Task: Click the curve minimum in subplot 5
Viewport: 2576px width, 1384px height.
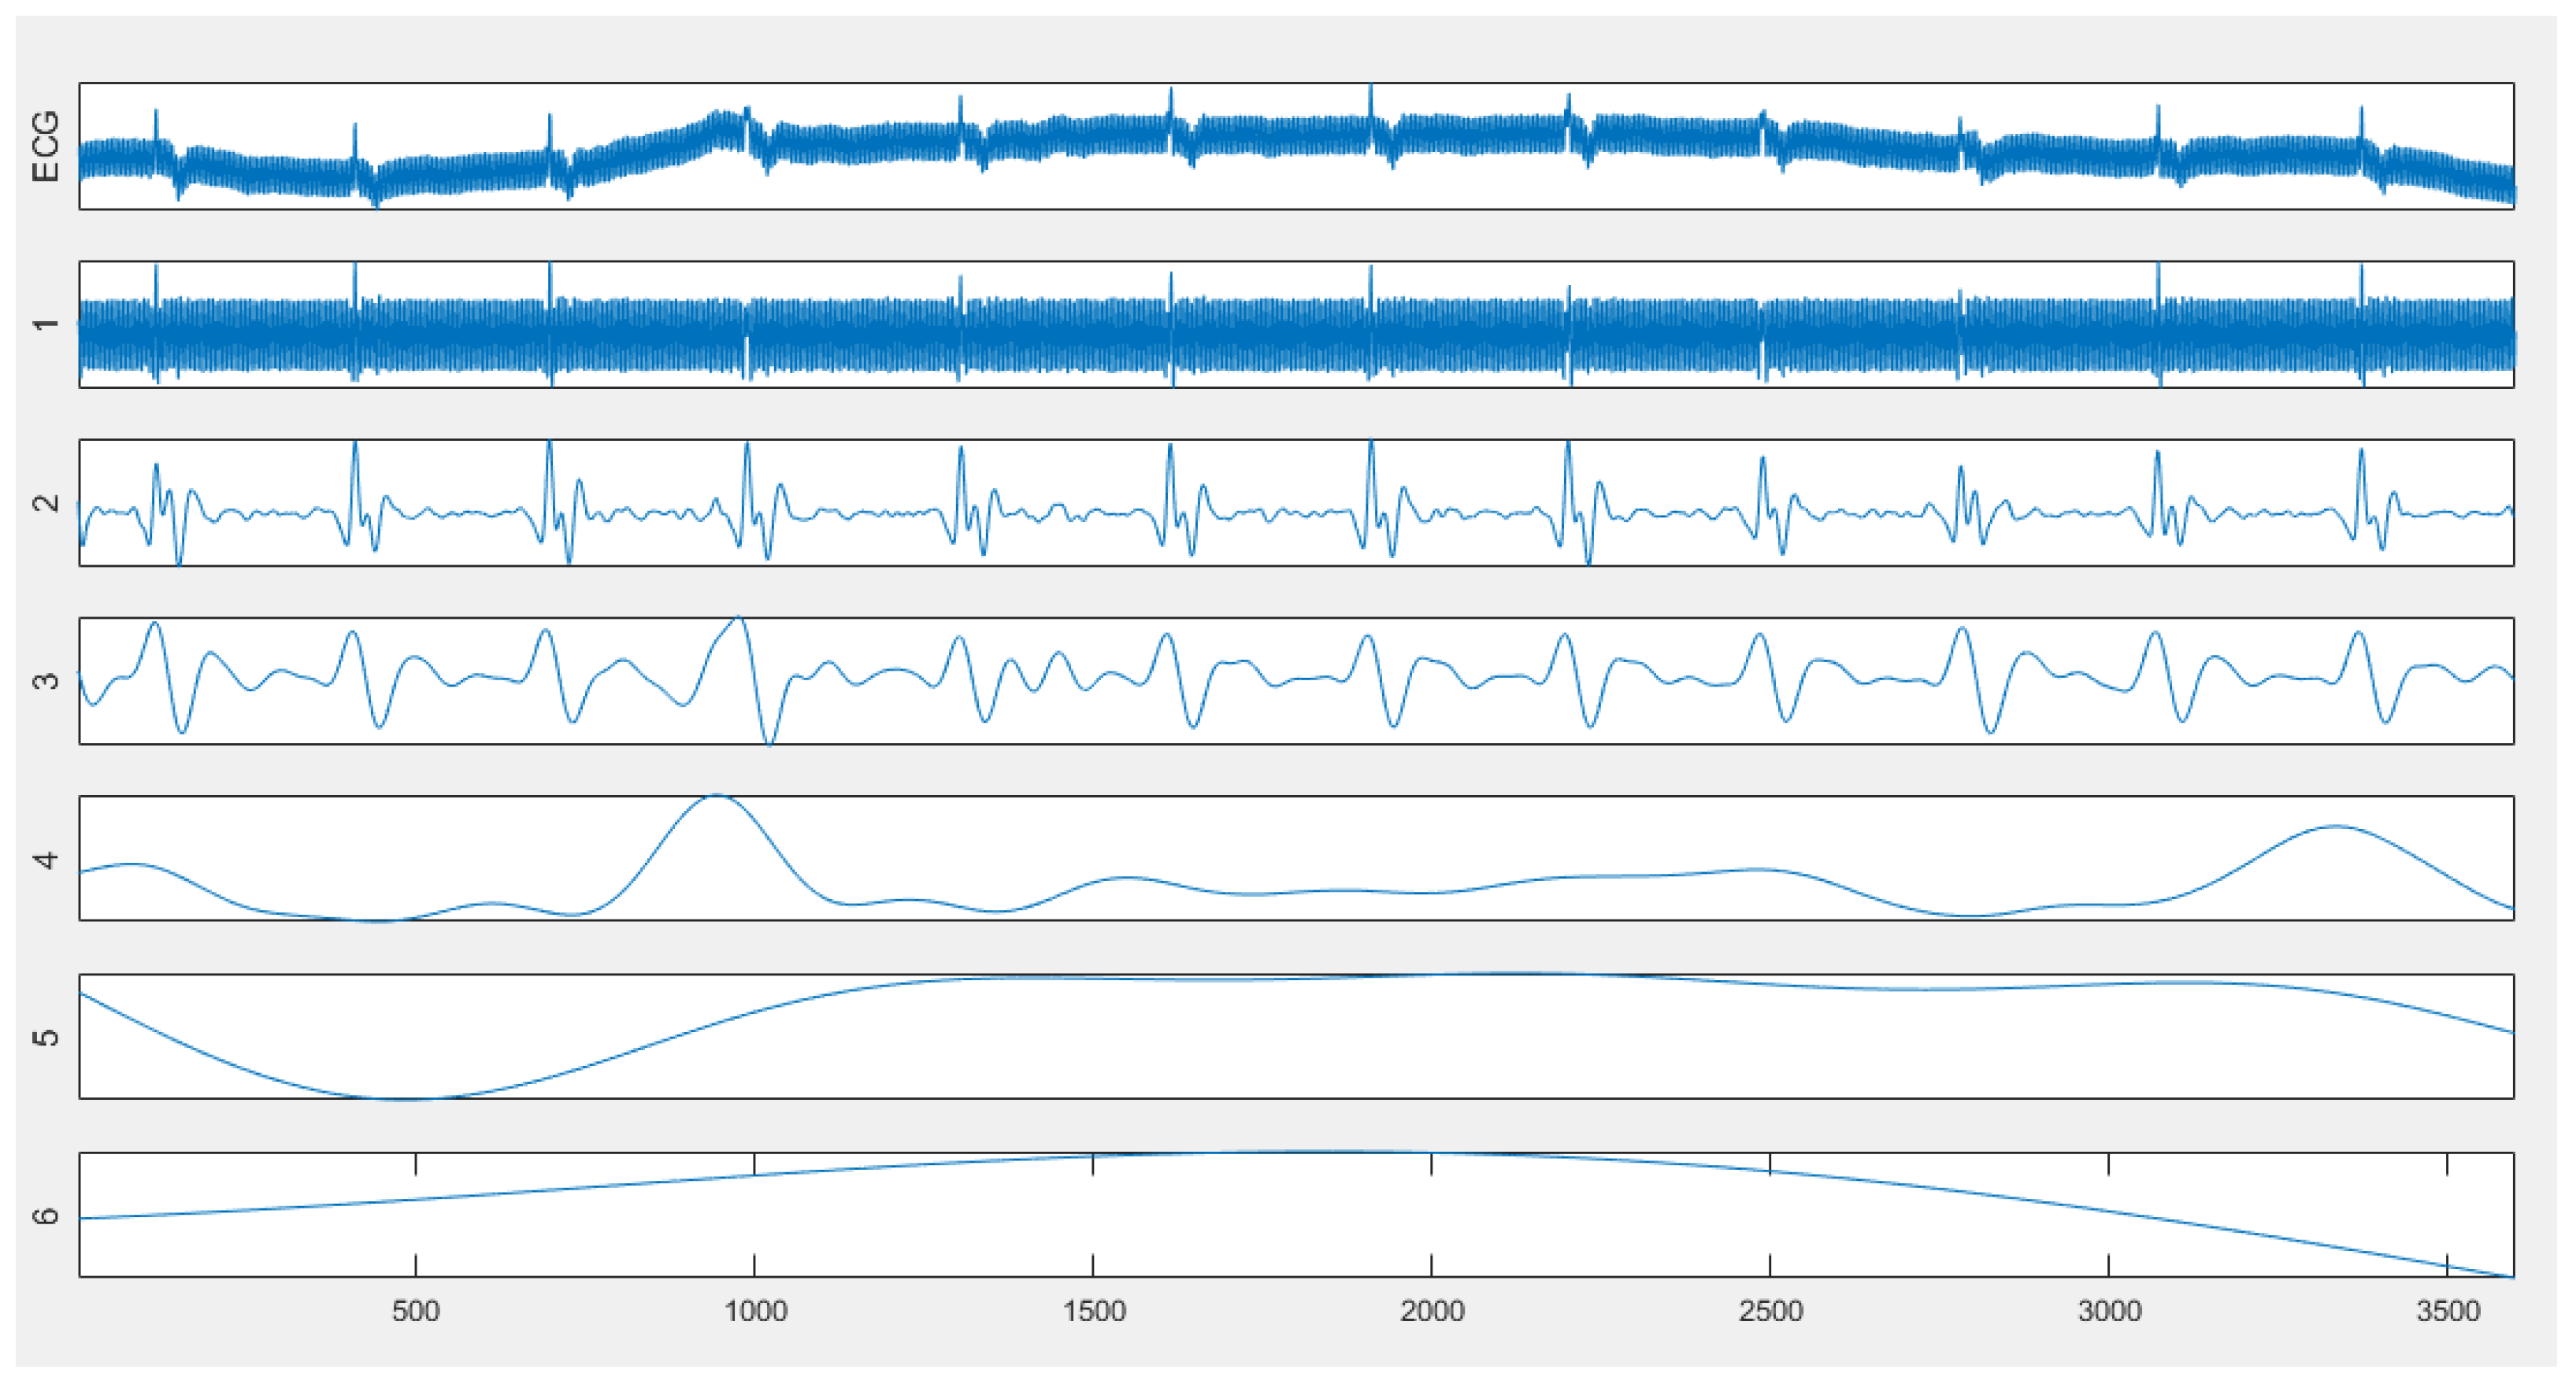Action: click(405, 1098)
